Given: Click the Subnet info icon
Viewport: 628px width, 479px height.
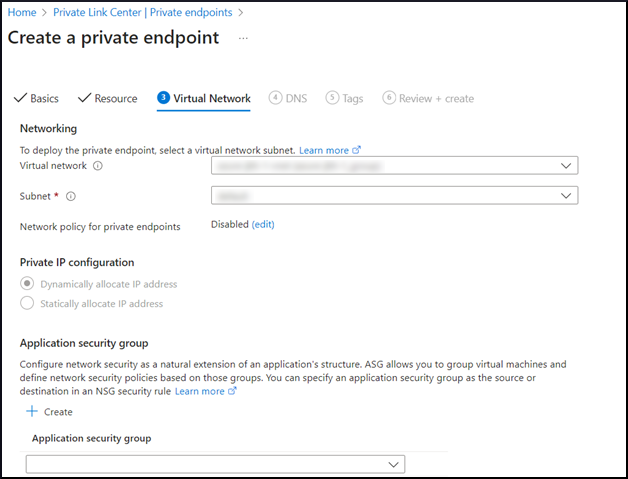Looking at the screenshot, I should pyautogui.click(x=70, y=196).
